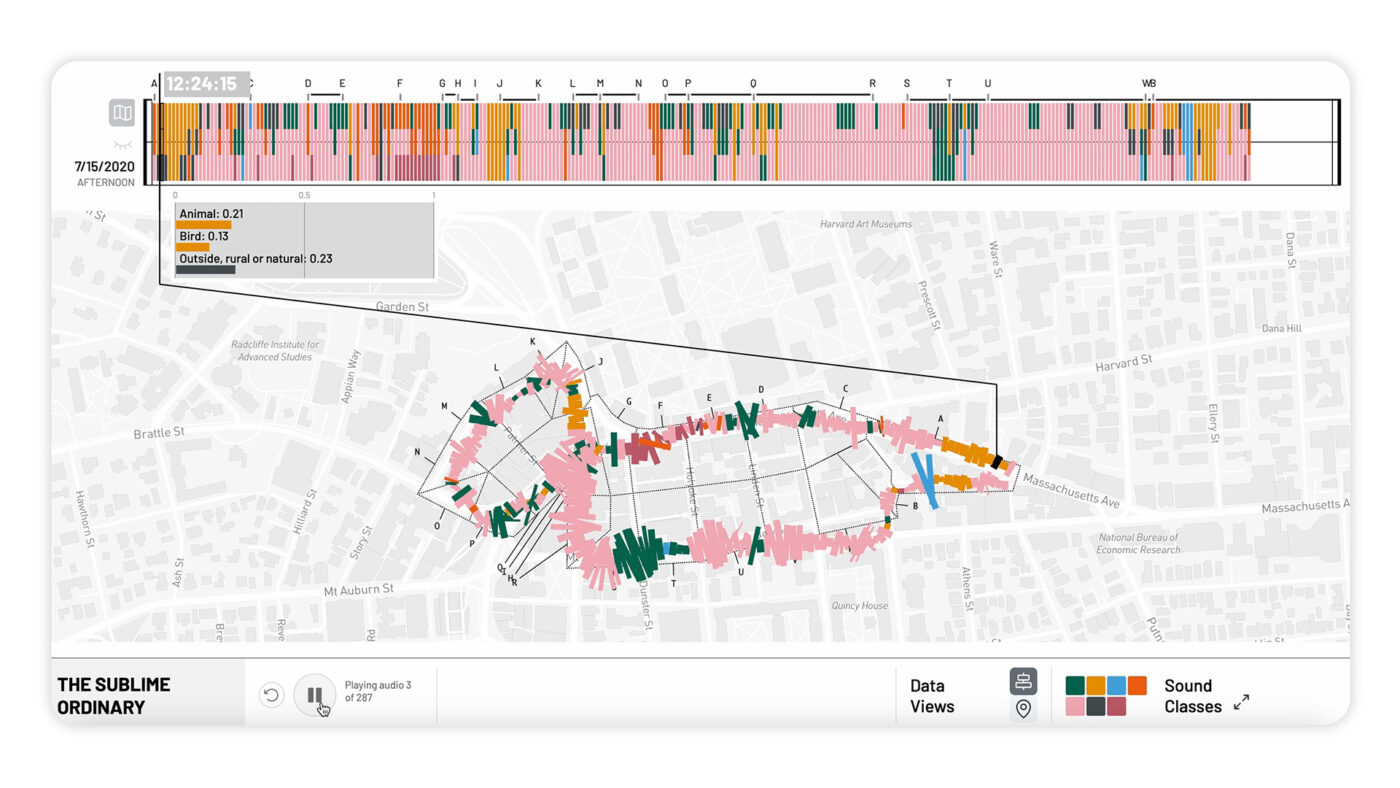Select timeline marker U
1400x788 pixels.
pos(988,84)
